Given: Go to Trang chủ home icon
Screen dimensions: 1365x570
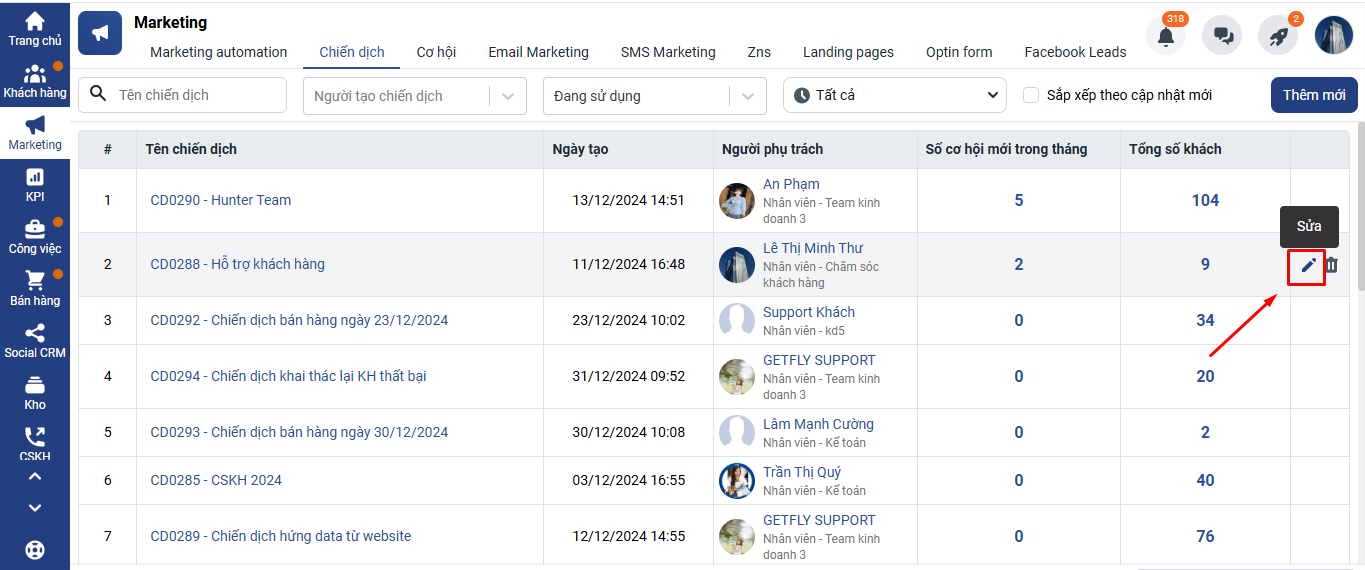Looking at the screenshot, I should 35,28.
